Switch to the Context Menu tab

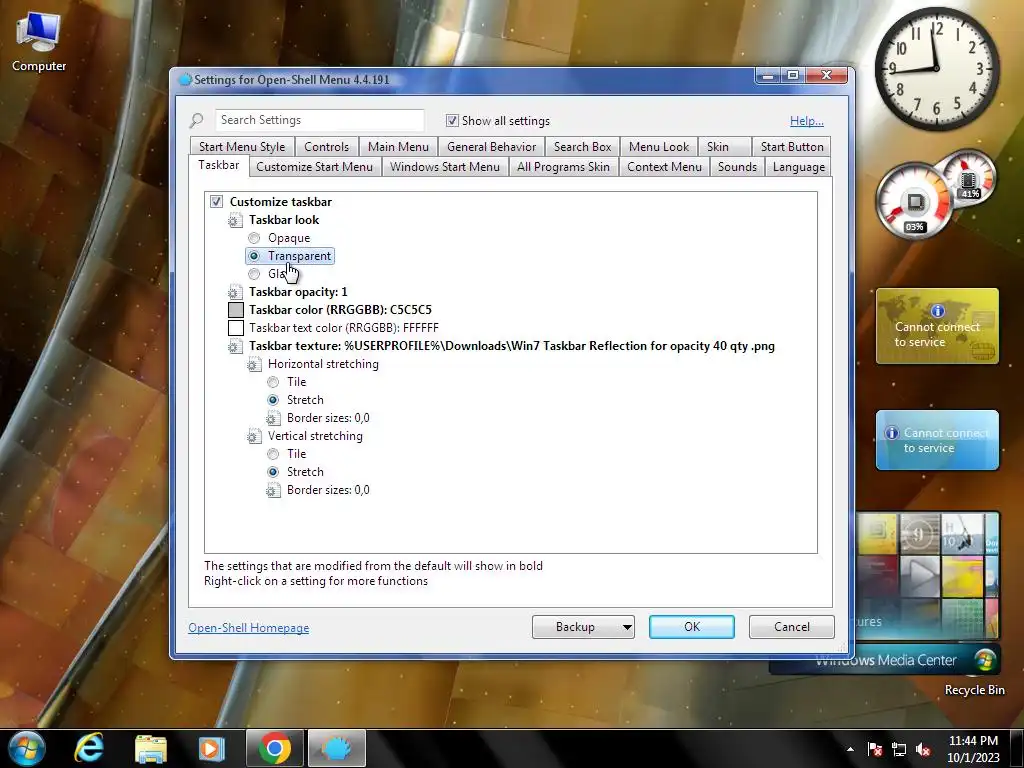[x=664, y=167]
